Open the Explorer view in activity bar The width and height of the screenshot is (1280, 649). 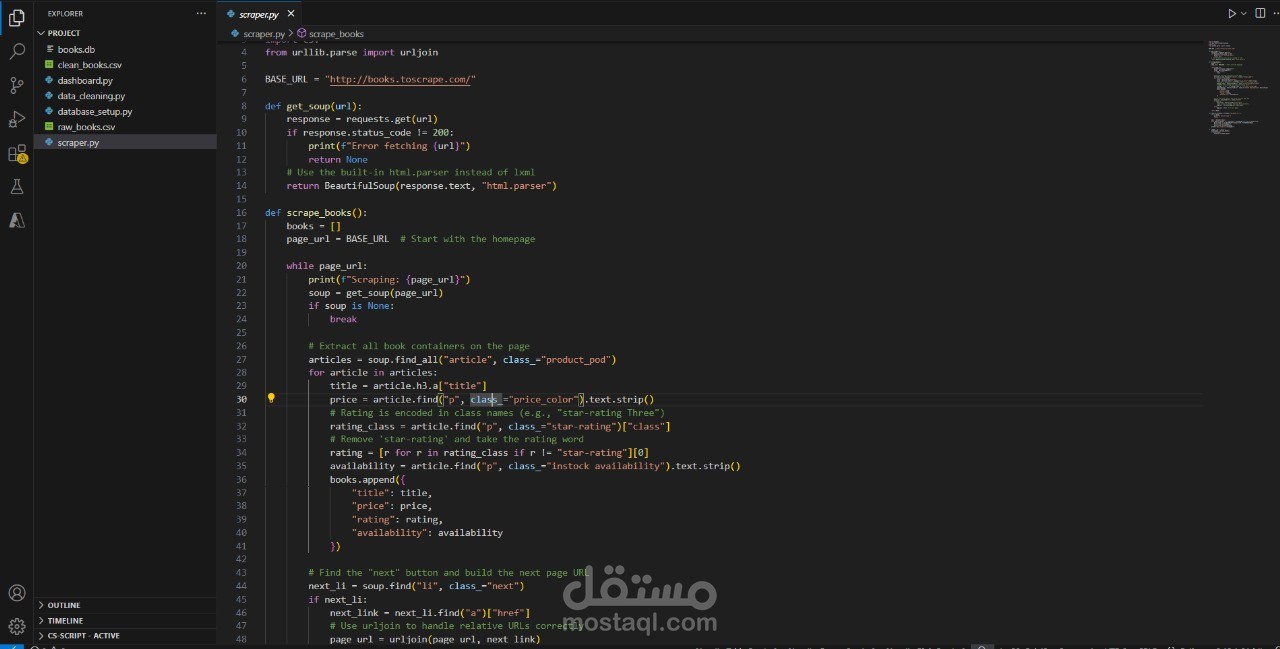[x=16, y=17]
